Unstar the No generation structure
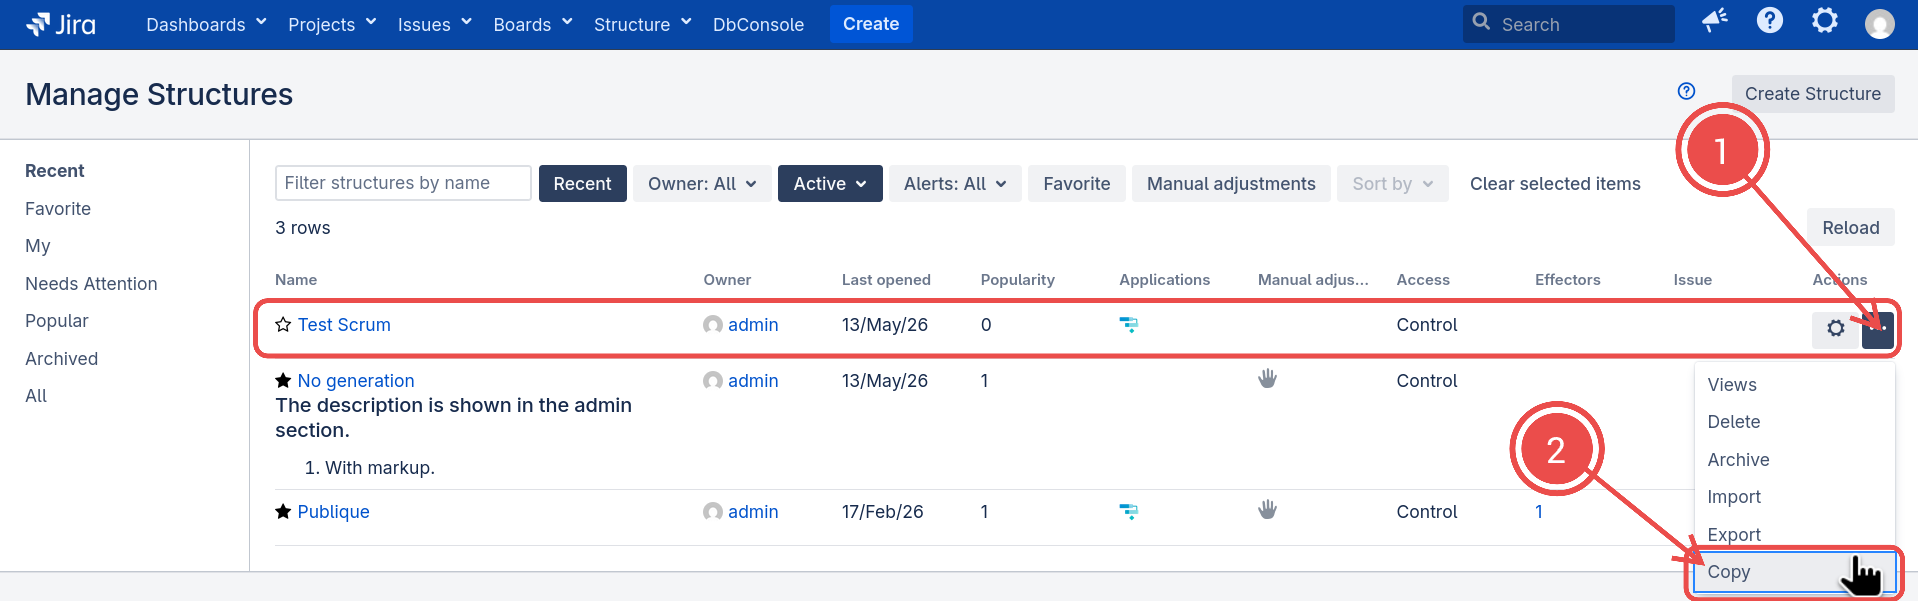Viewport: 1918px width, 601px height. 283,381
